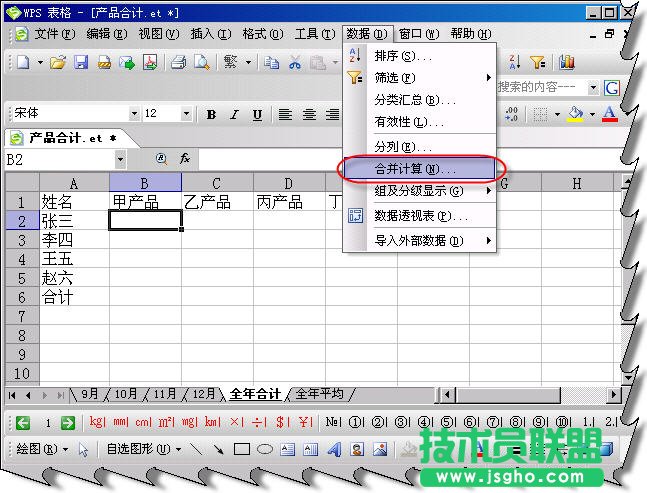Click the Google search G icon
Image resolution: width=647 pixels, height=493 pixels.
point(612,87)
